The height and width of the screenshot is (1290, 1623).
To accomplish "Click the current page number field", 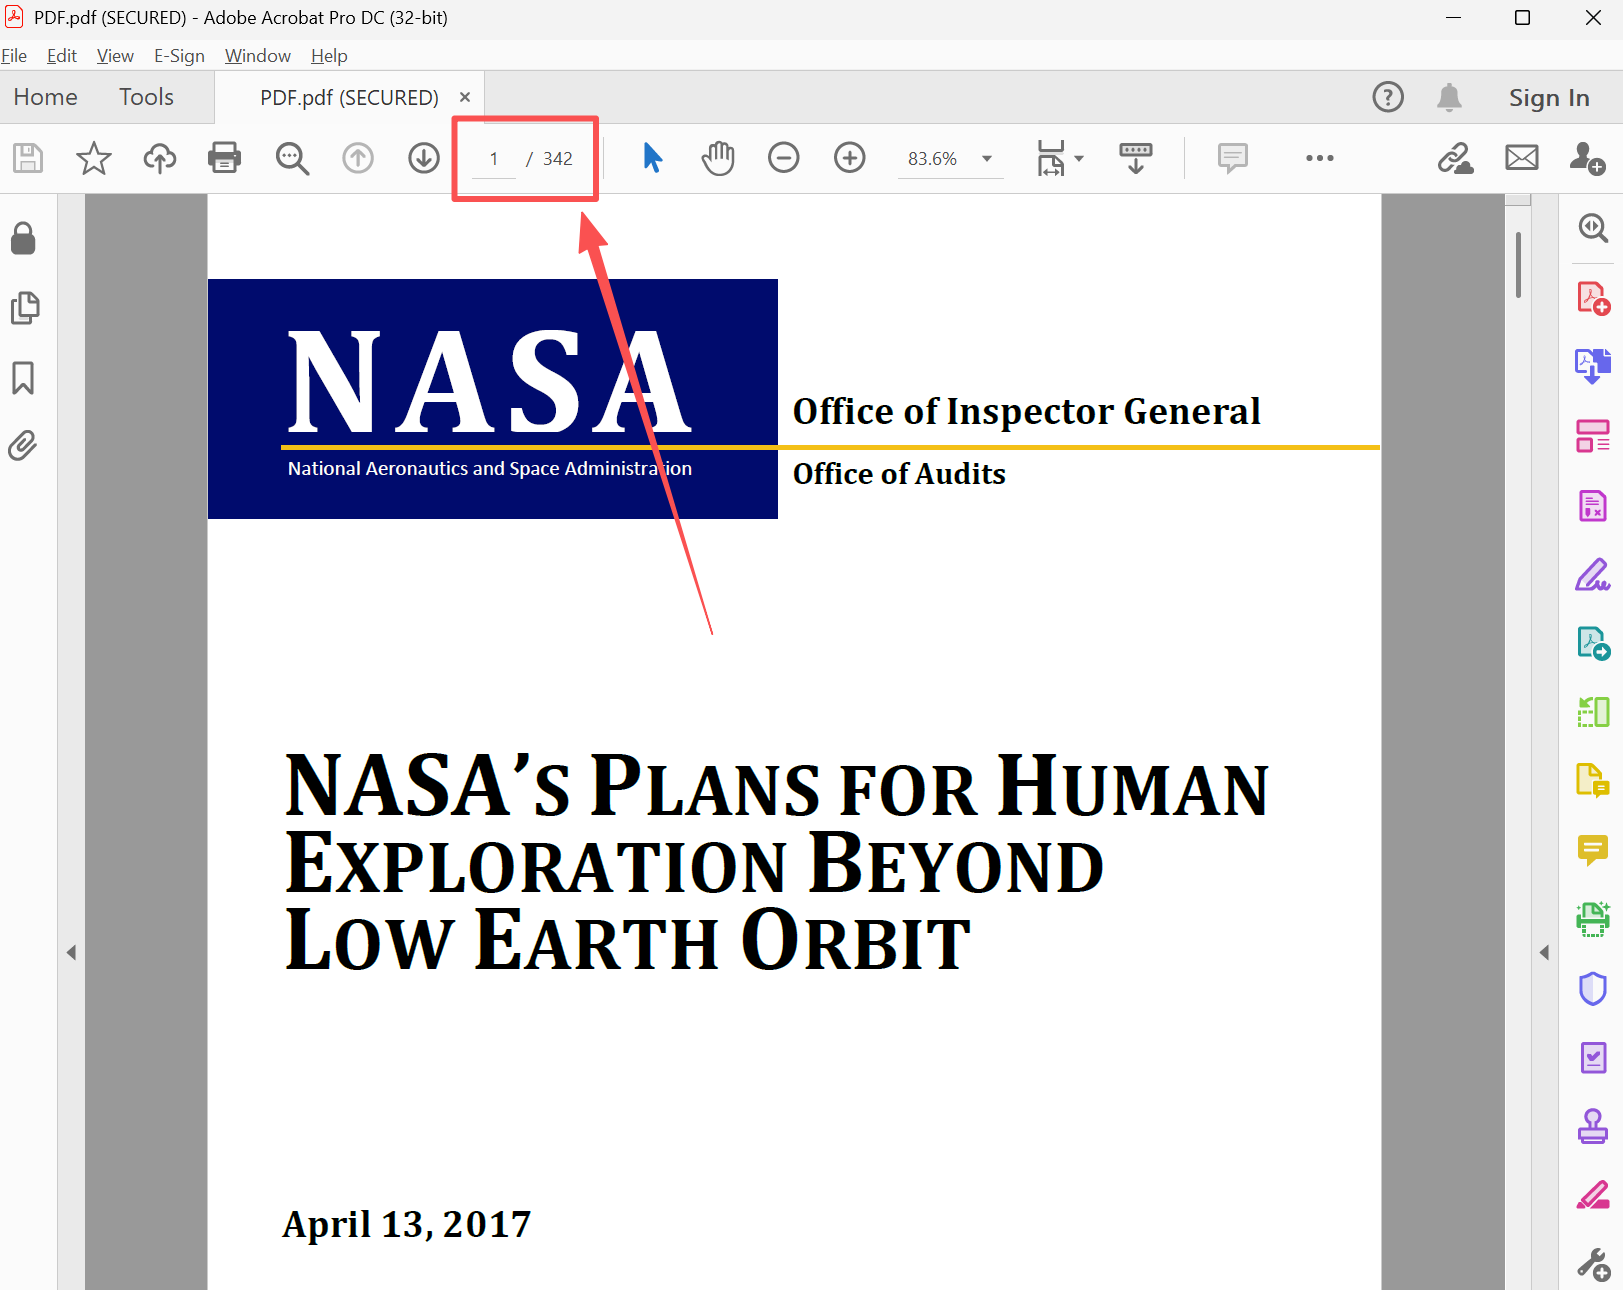I will (x=494, y=159).
